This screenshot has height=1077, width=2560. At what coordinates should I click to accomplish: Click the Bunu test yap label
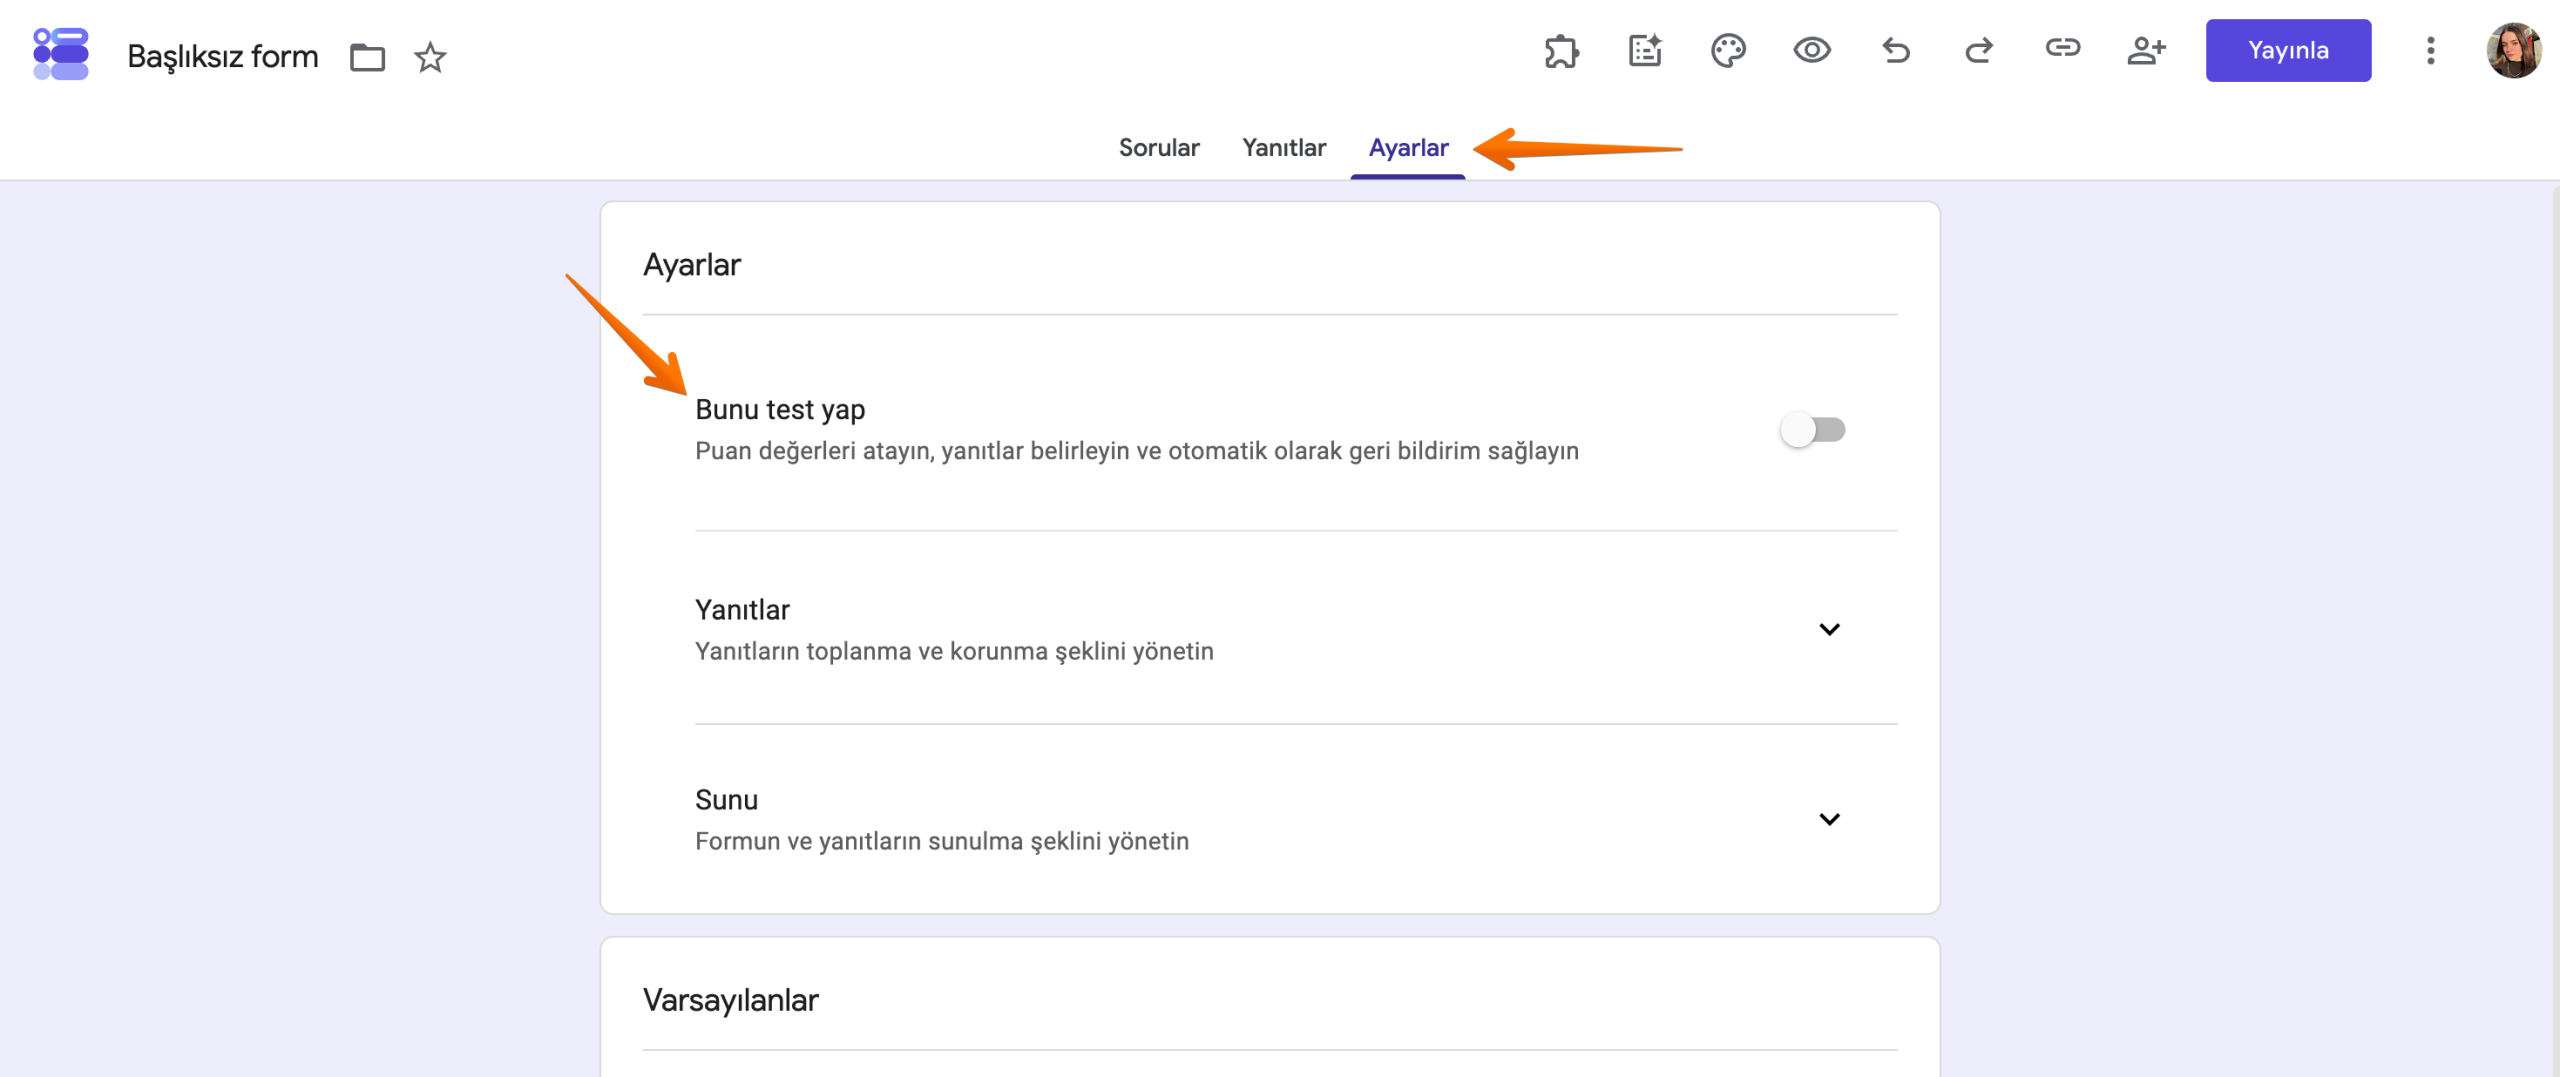click(780, 410)
